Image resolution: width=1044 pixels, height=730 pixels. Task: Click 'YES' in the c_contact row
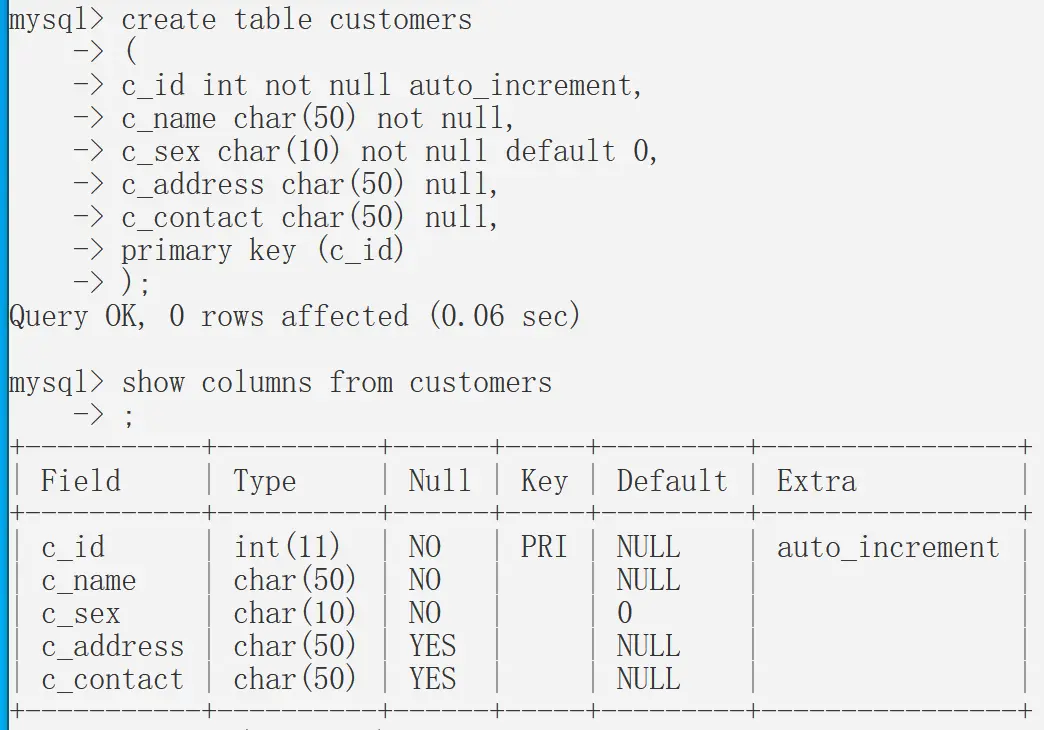[431, 679]
